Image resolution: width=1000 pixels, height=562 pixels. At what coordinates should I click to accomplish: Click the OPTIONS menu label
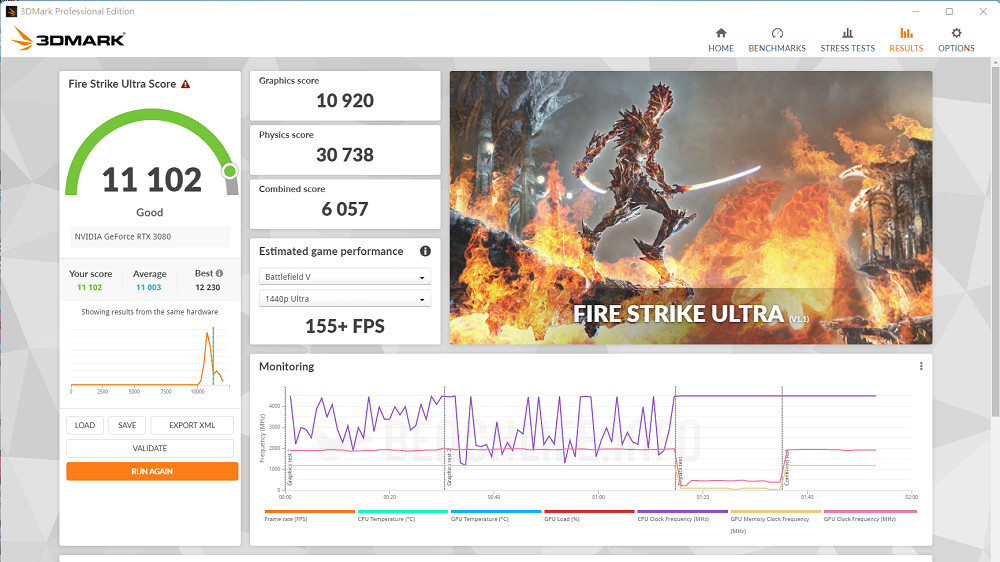pyautogui.click(x=956, y=48)
